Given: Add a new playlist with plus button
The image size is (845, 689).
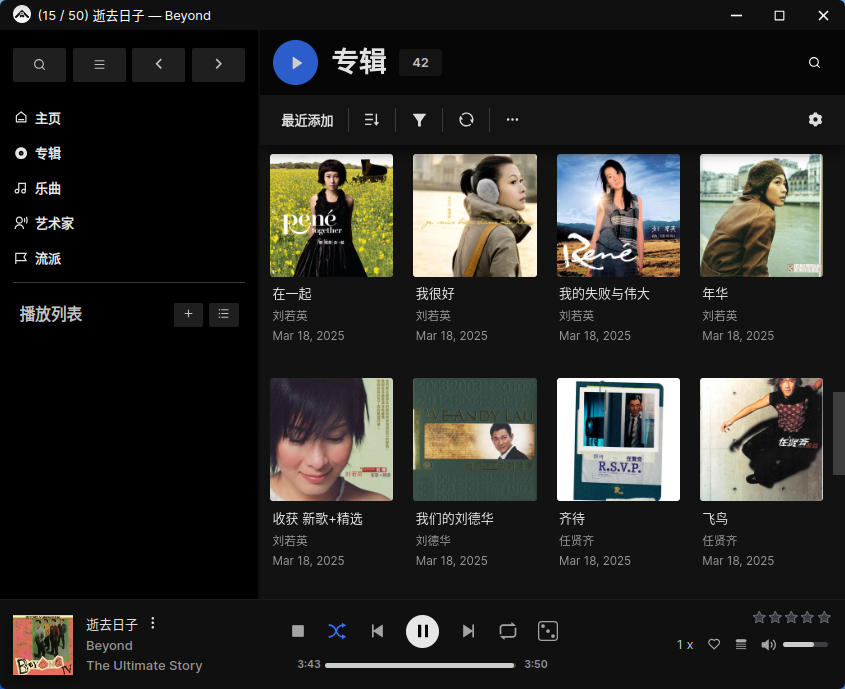Looking at the screenshot, I should (188, 315).
